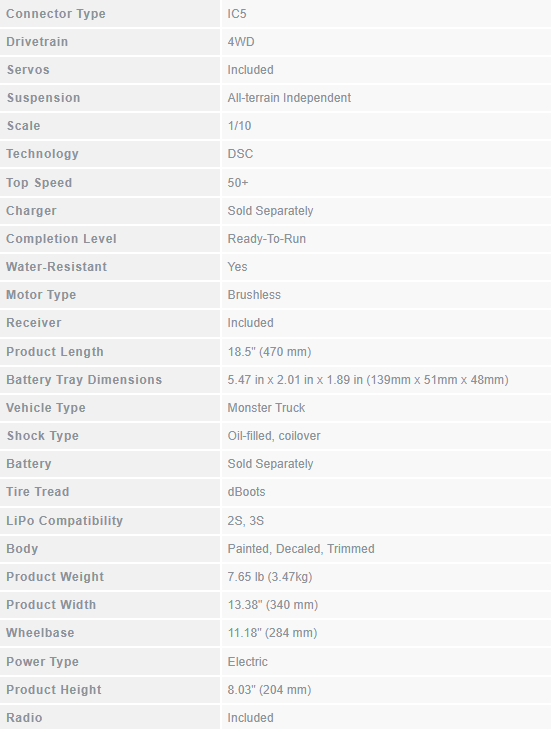
Task: Click the DSC technology value
Action: 240,154
